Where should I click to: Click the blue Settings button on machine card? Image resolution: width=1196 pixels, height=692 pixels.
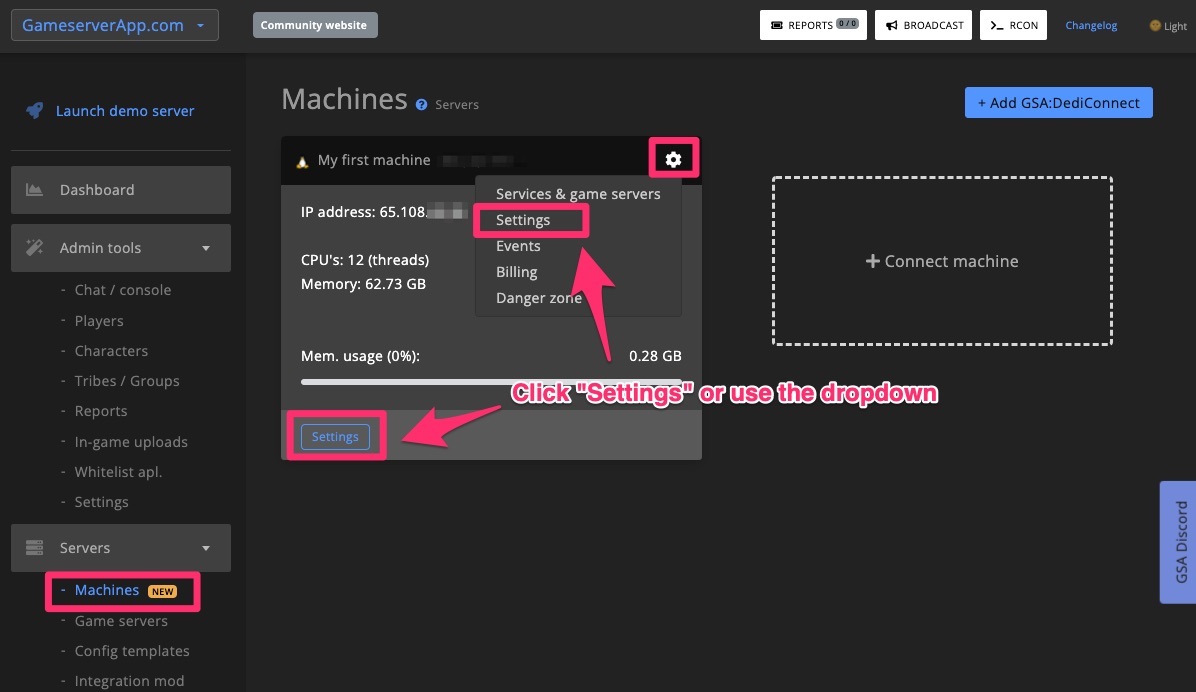click(x=335, y=436)
